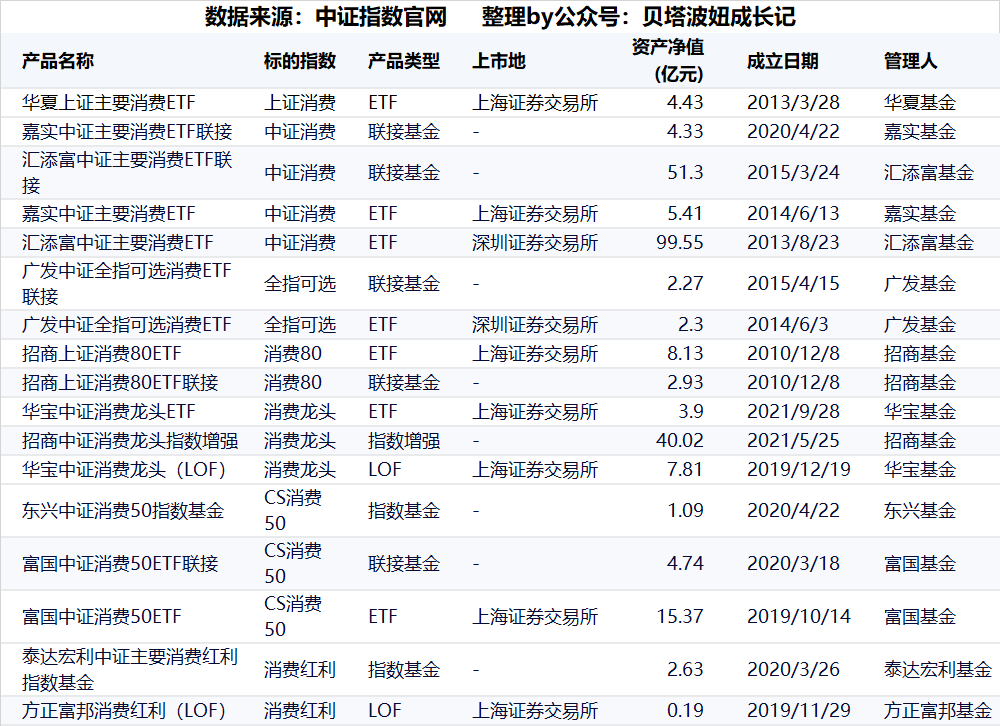Click the date 2020/3/18
Screen dimensions: 1000x726
793,563
